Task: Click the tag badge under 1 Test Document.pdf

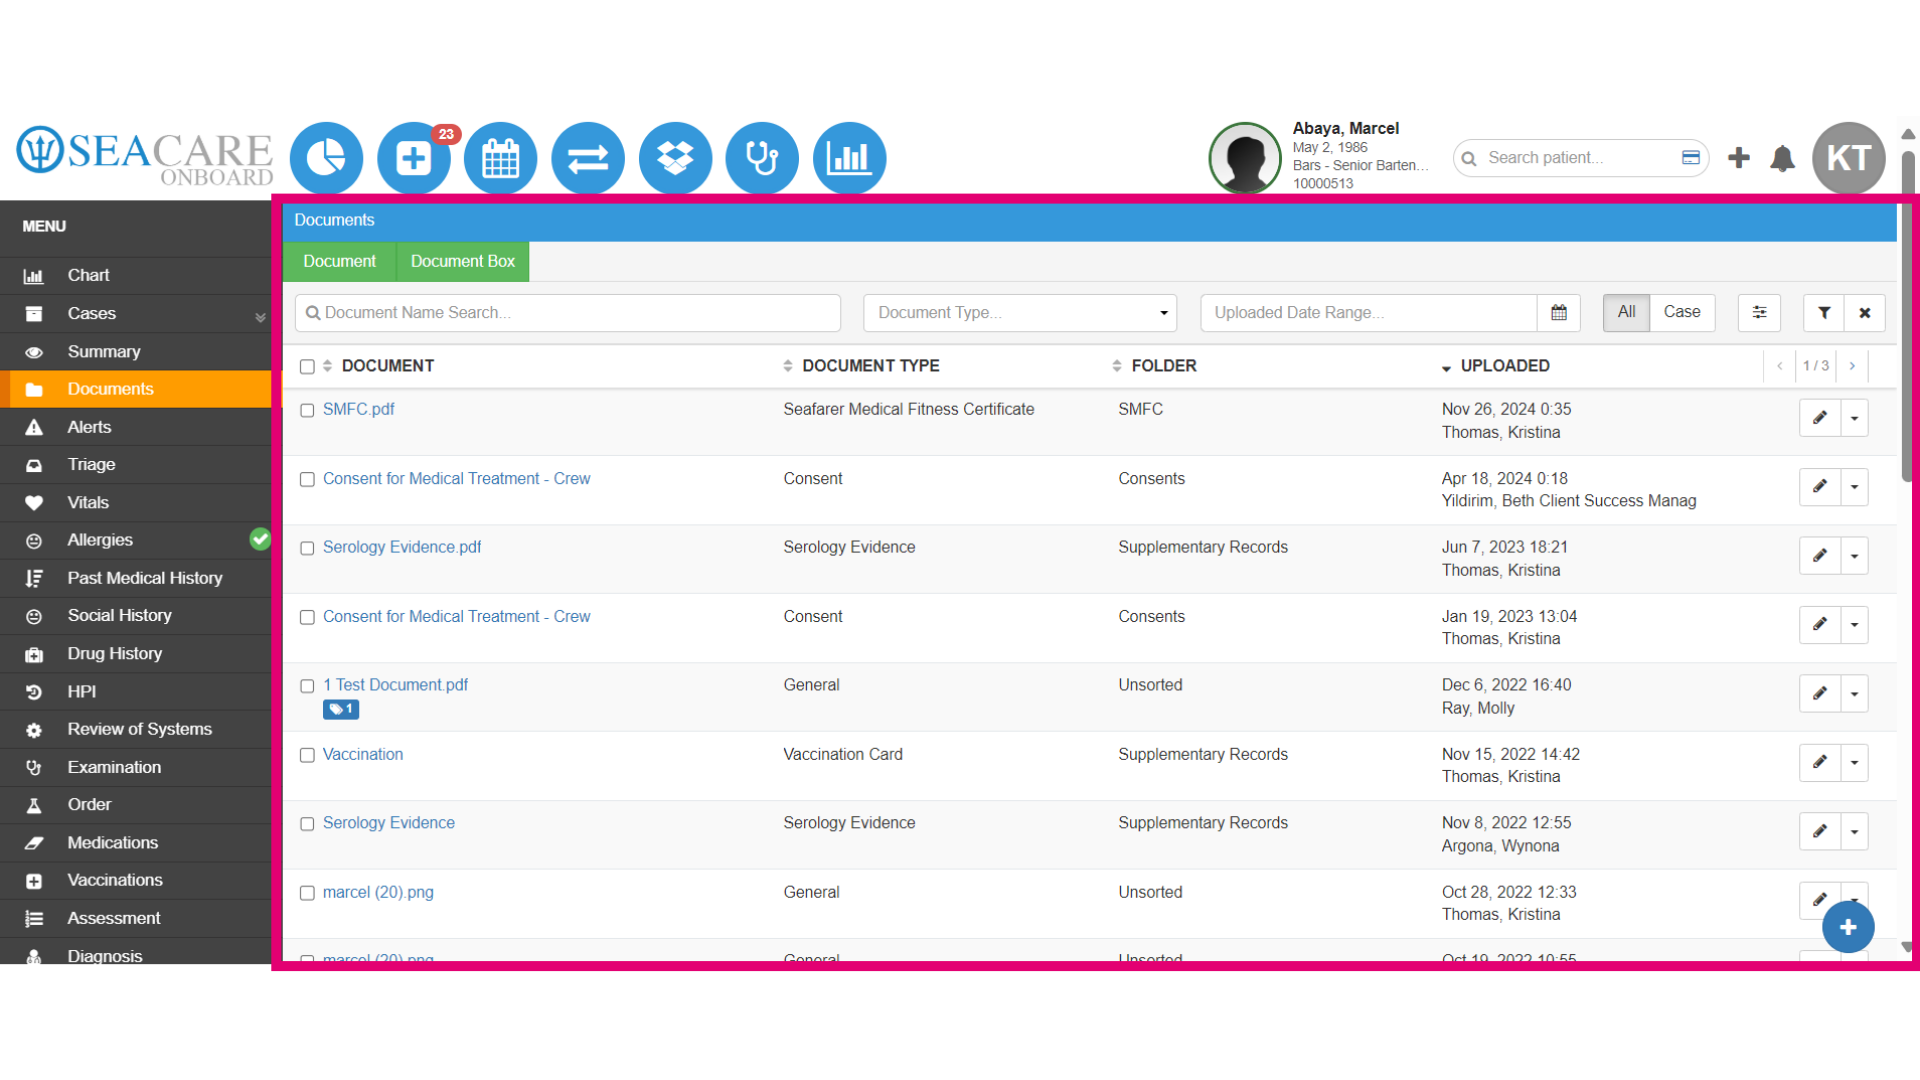Action: coord(341,709)
